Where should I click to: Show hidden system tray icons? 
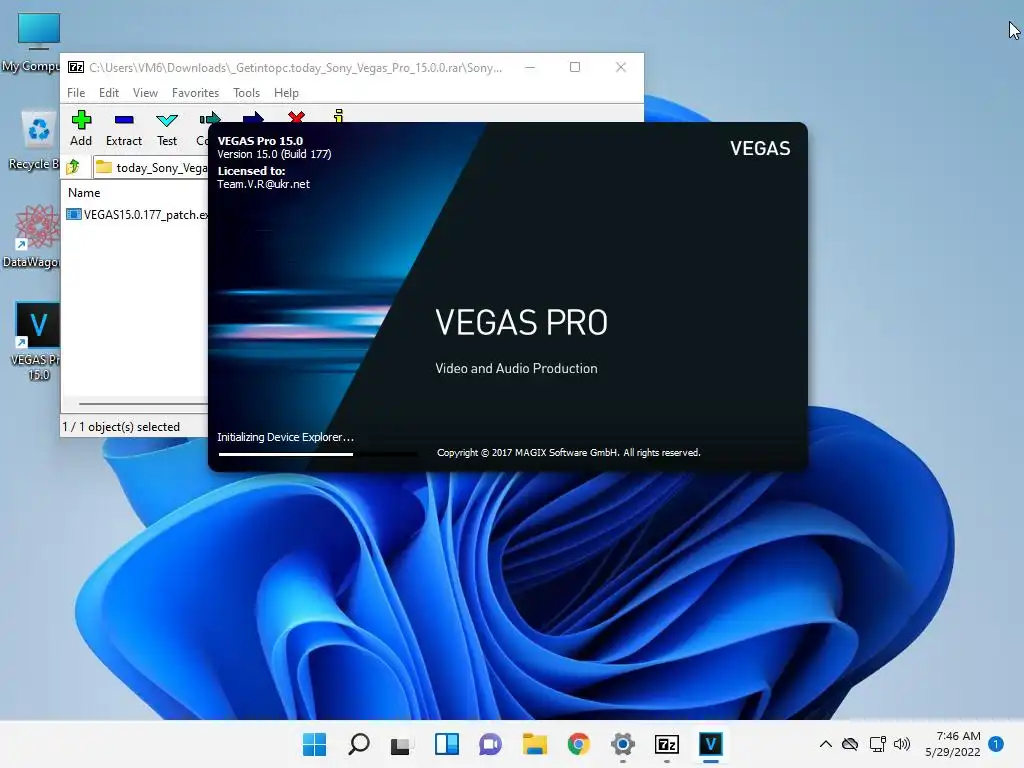tap(825, 744)
